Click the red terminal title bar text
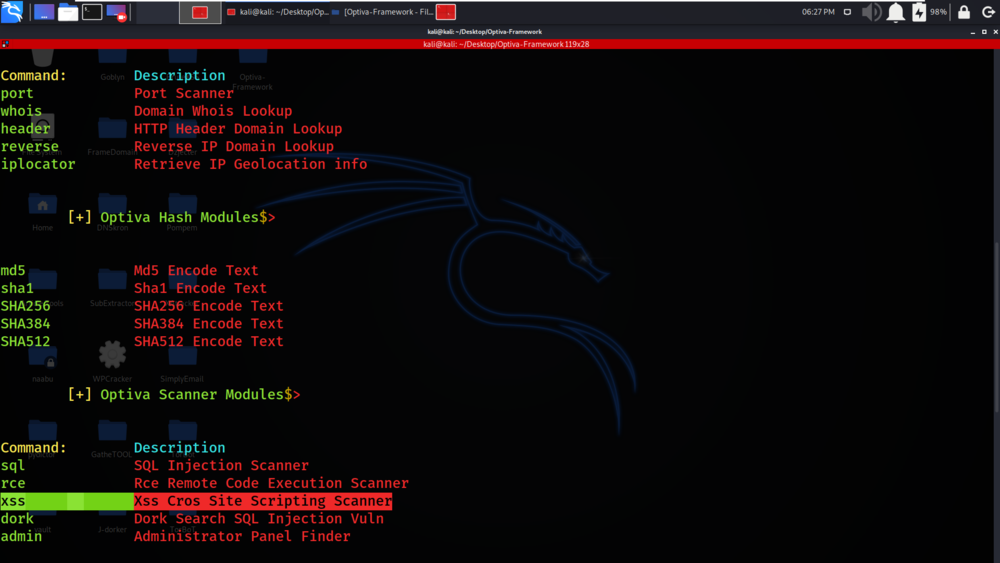1000x563 pixels. [506, 44]
